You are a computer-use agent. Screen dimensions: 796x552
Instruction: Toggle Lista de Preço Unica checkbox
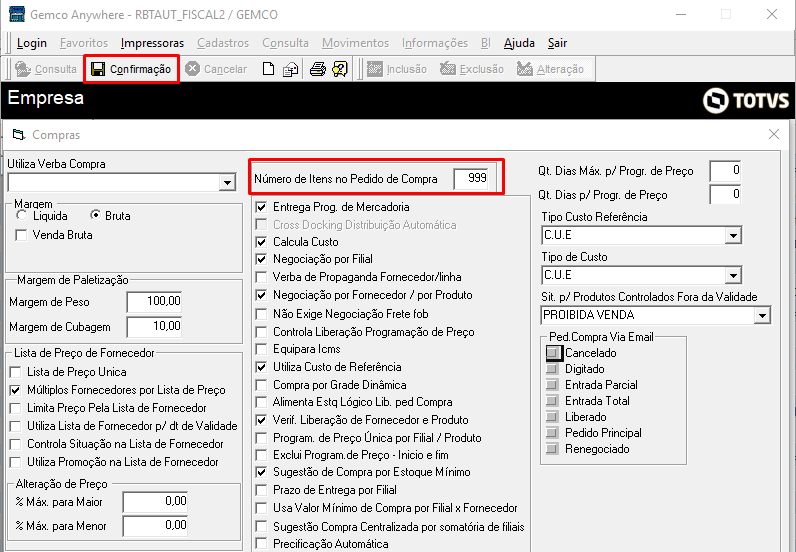[x=16, y=372]
